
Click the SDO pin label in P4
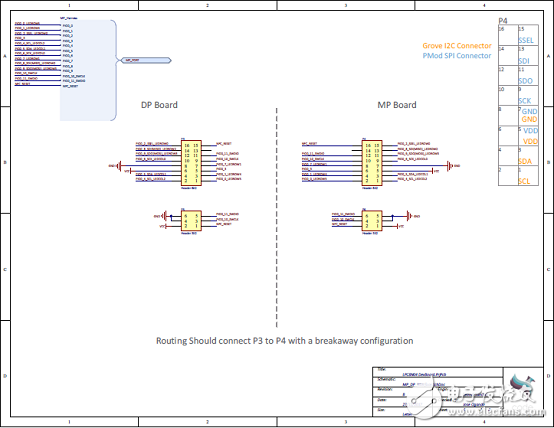[525, 81]
